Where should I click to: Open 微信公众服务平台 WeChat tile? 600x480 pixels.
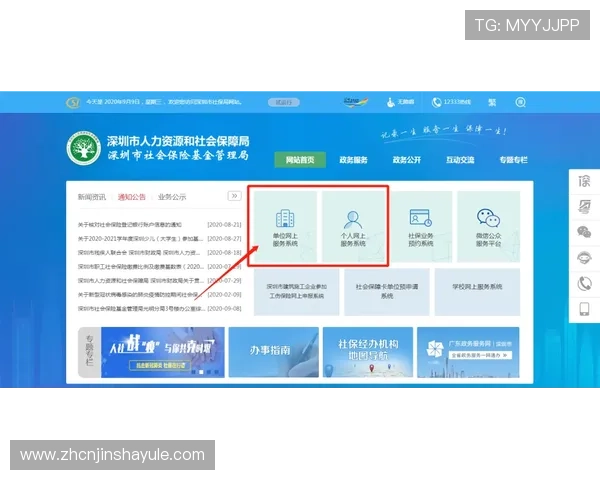[x=489, y=227]
